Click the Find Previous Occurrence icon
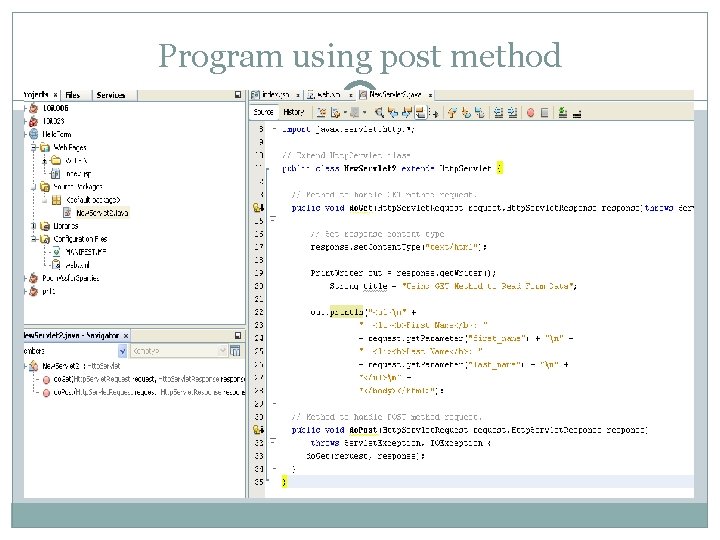Screen dimensions: 720x540 click(x=393, y=112)
